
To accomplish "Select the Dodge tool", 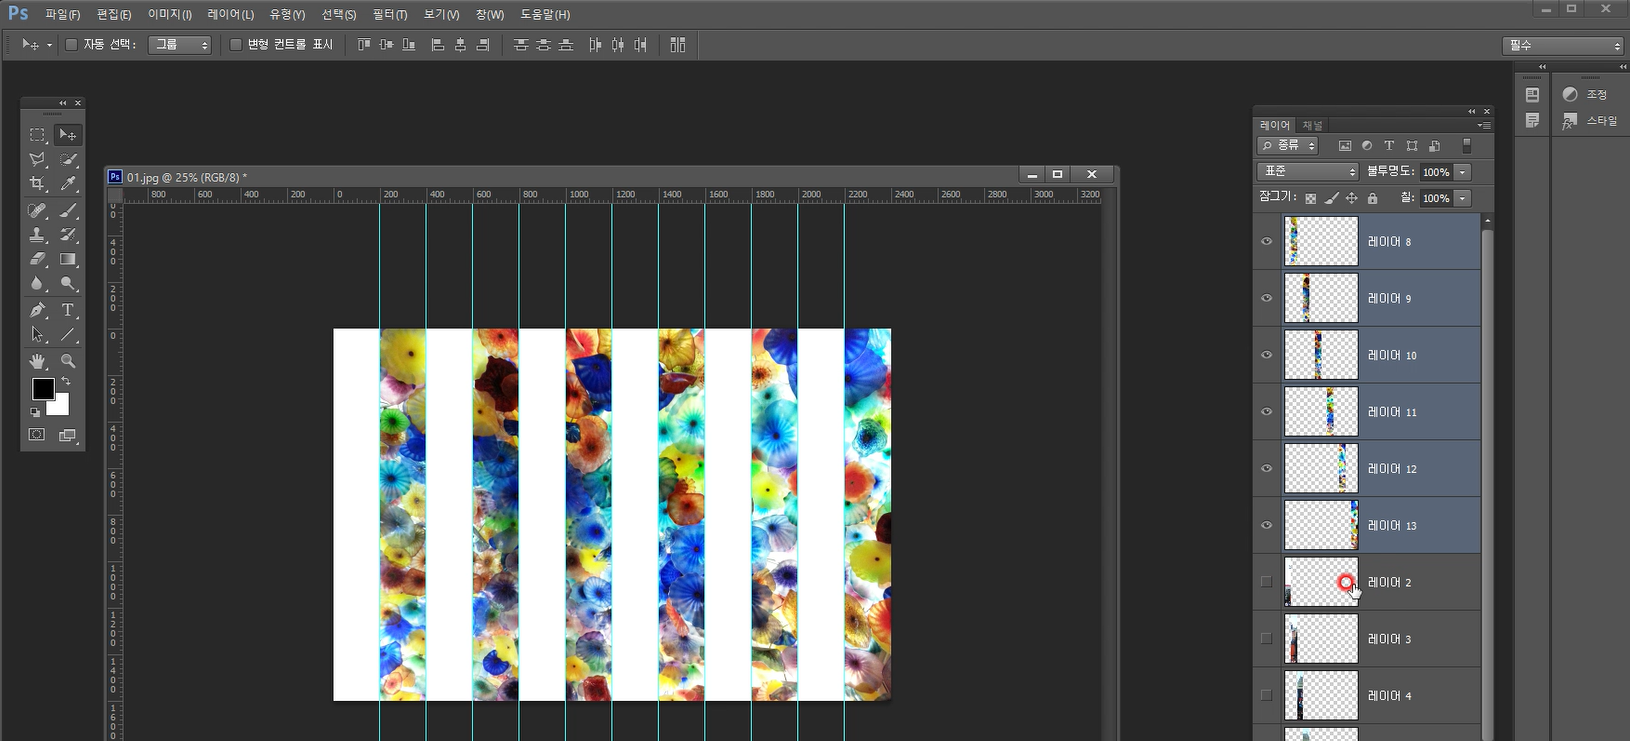I will coord(68,284).
